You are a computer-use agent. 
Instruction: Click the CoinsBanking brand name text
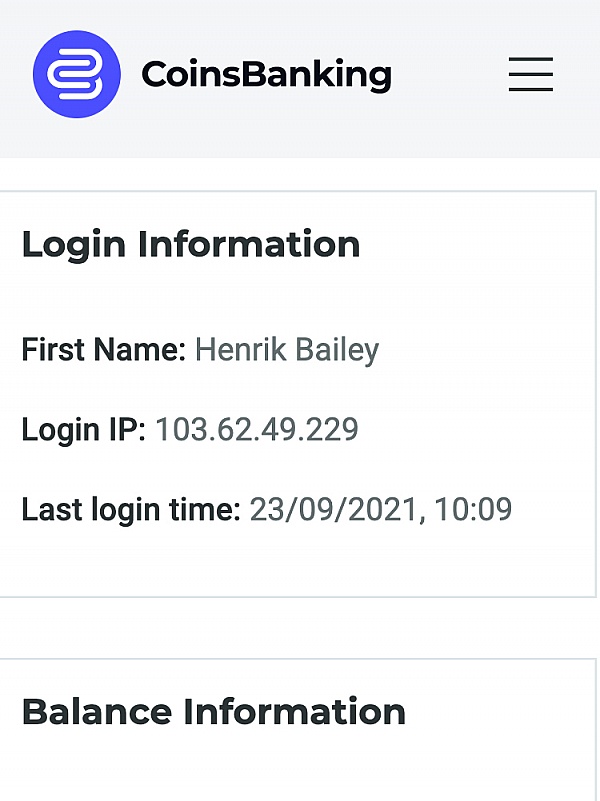266,75
